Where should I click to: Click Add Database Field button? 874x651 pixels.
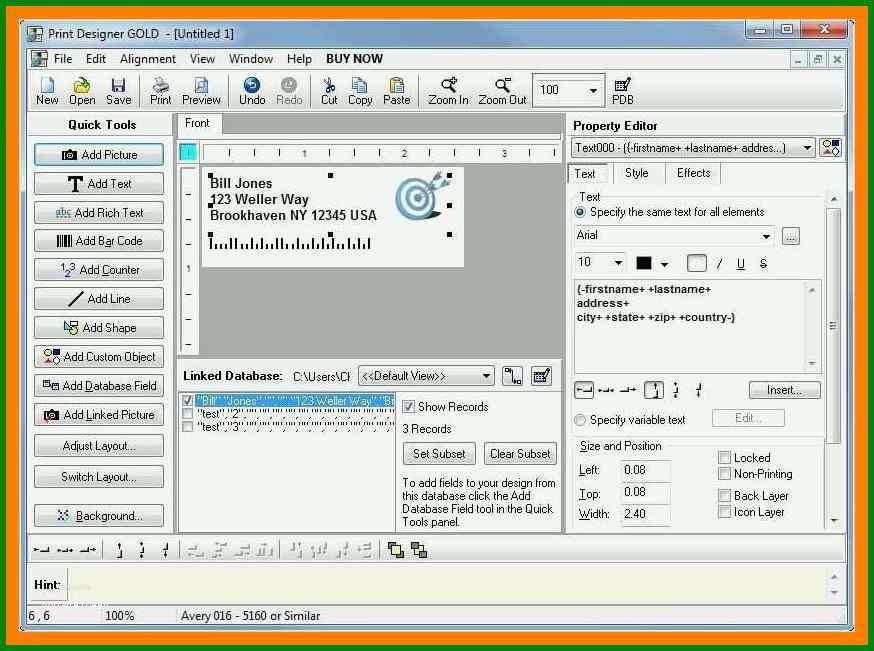[x=99, y=386]
